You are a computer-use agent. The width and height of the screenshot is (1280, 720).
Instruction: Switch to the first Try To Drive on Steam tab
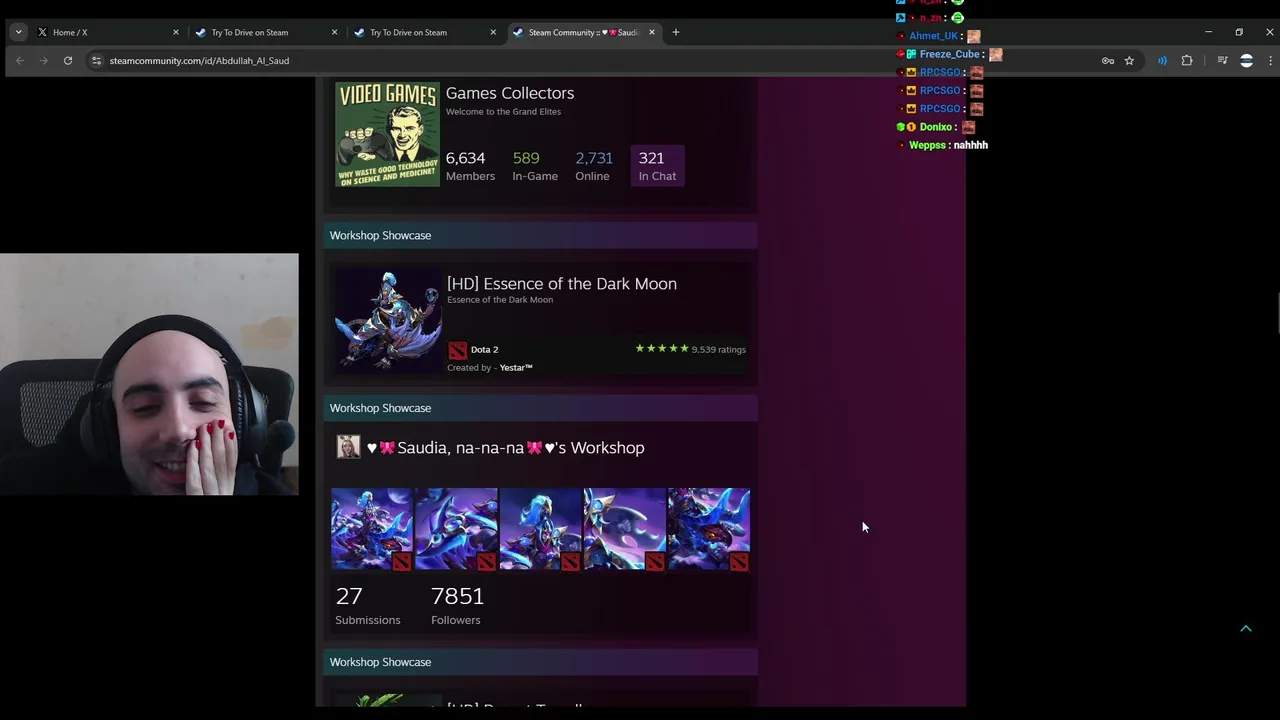pos(265,32)
